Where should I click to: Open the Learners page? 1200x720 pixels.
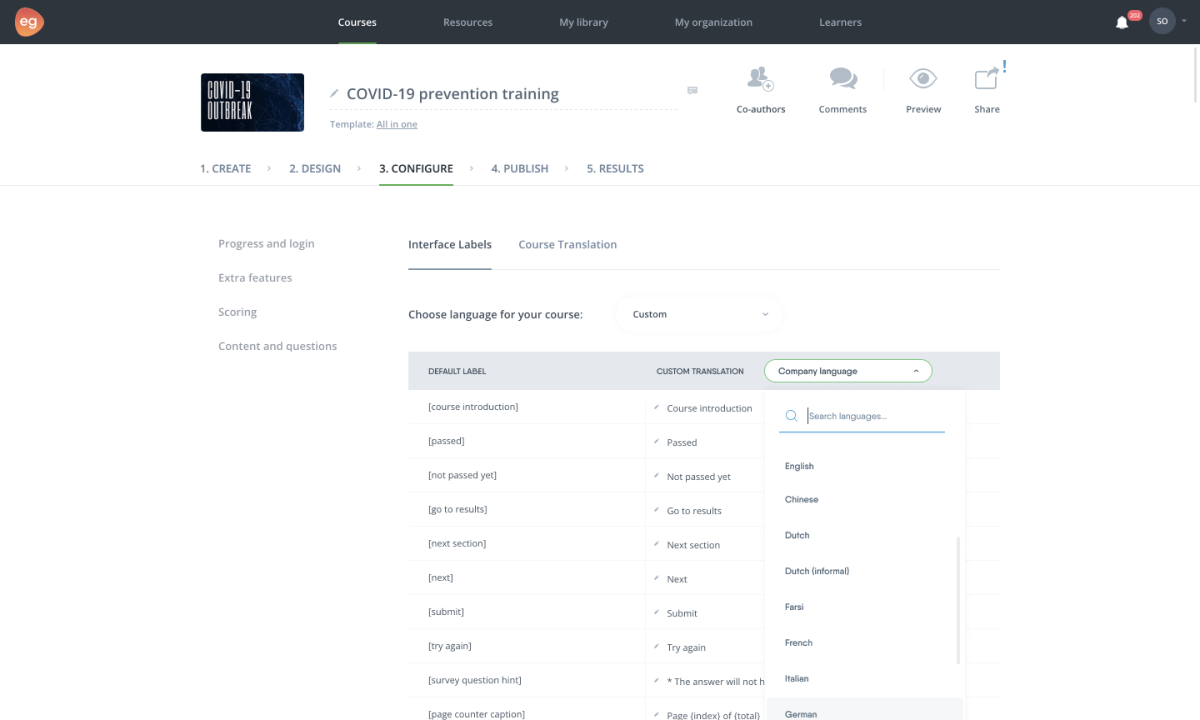point(840,22)
